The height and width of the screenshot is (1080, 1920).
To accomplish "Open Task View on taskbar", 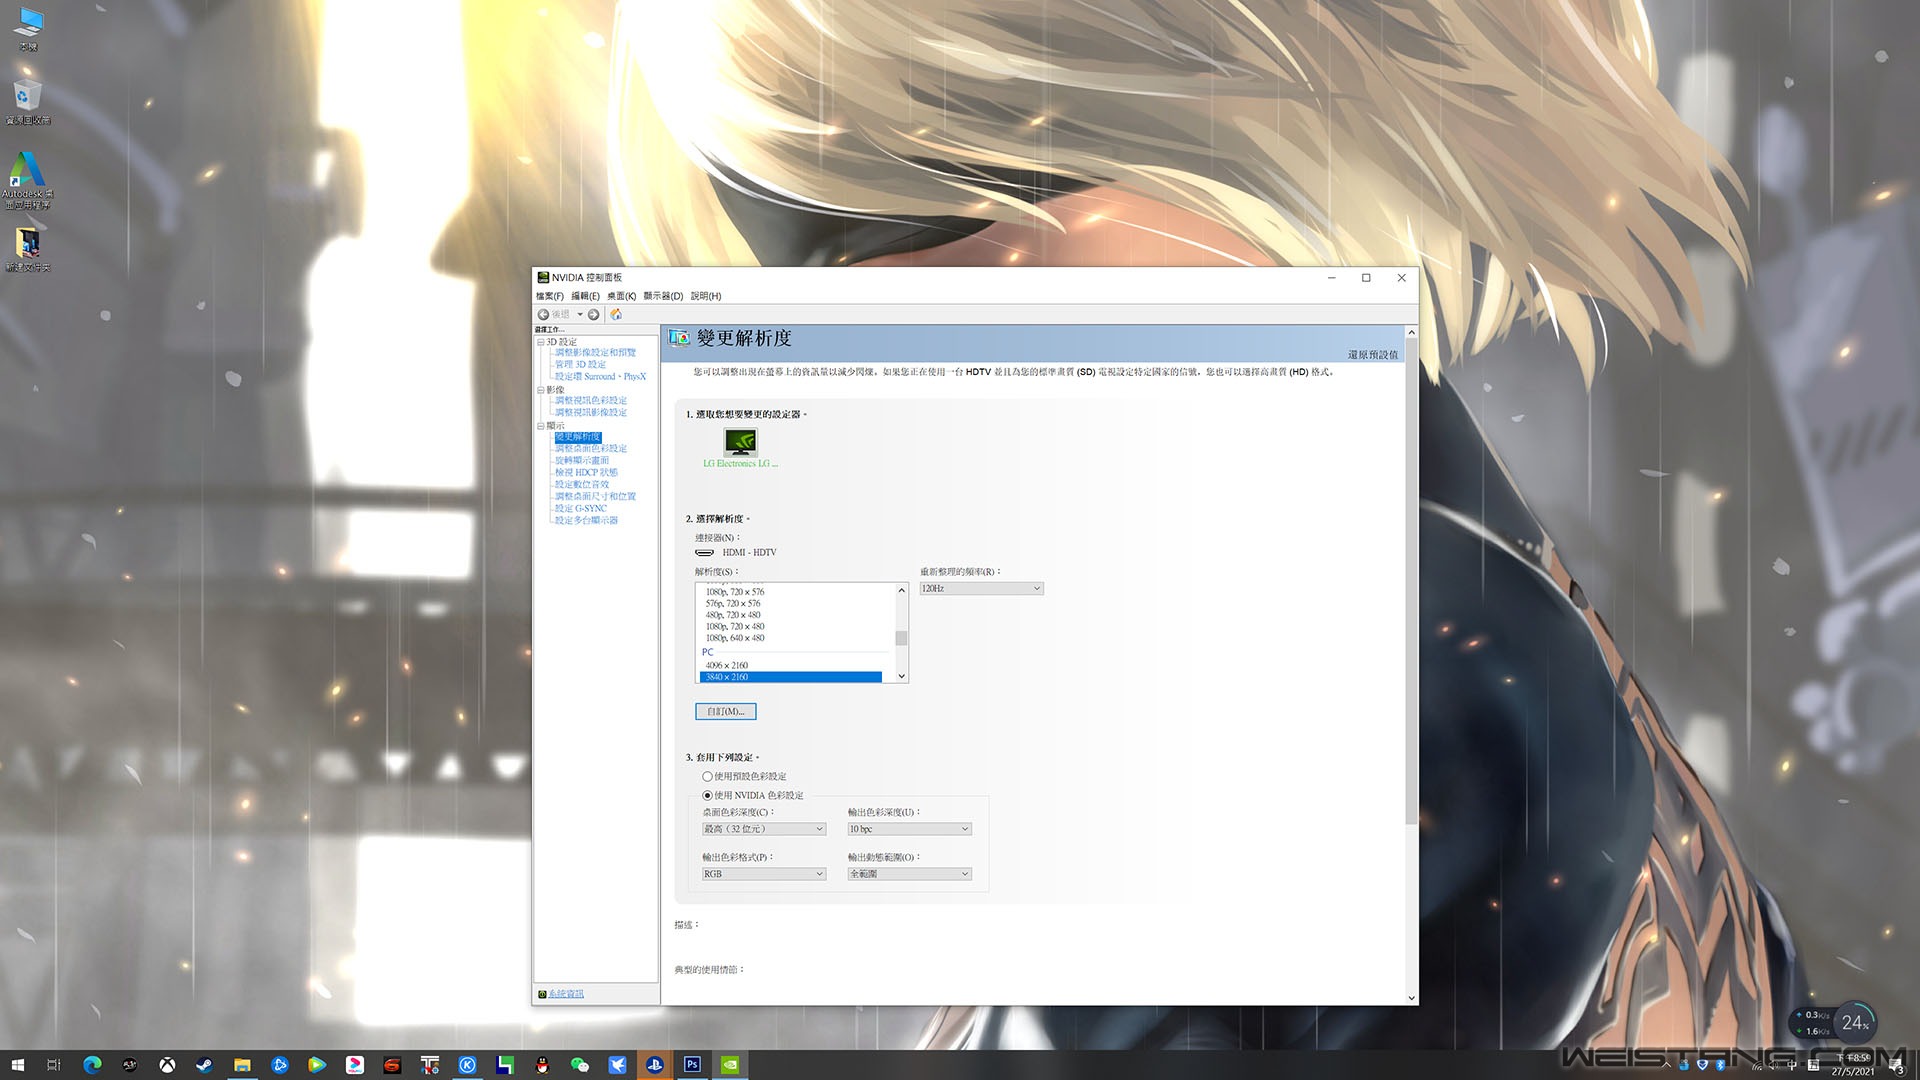I will click(x=54, y=1065).
